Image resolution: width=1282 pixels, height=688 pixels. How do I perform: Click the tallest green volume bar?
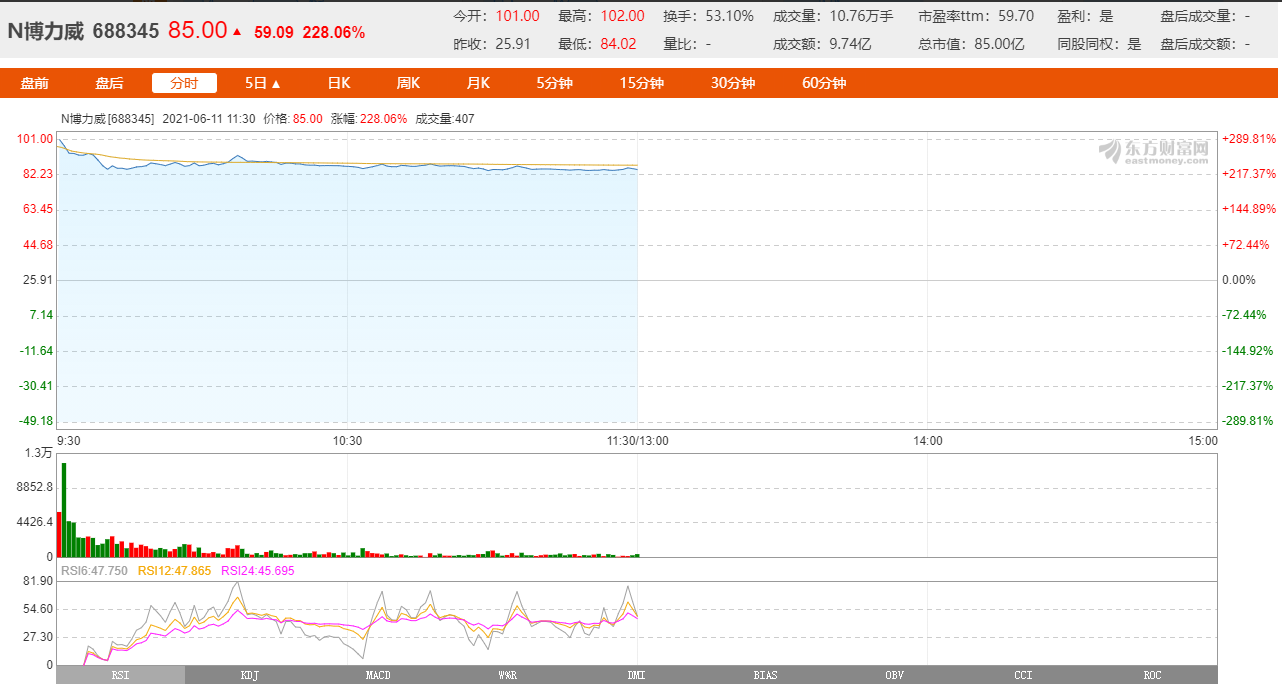point(64,510)
